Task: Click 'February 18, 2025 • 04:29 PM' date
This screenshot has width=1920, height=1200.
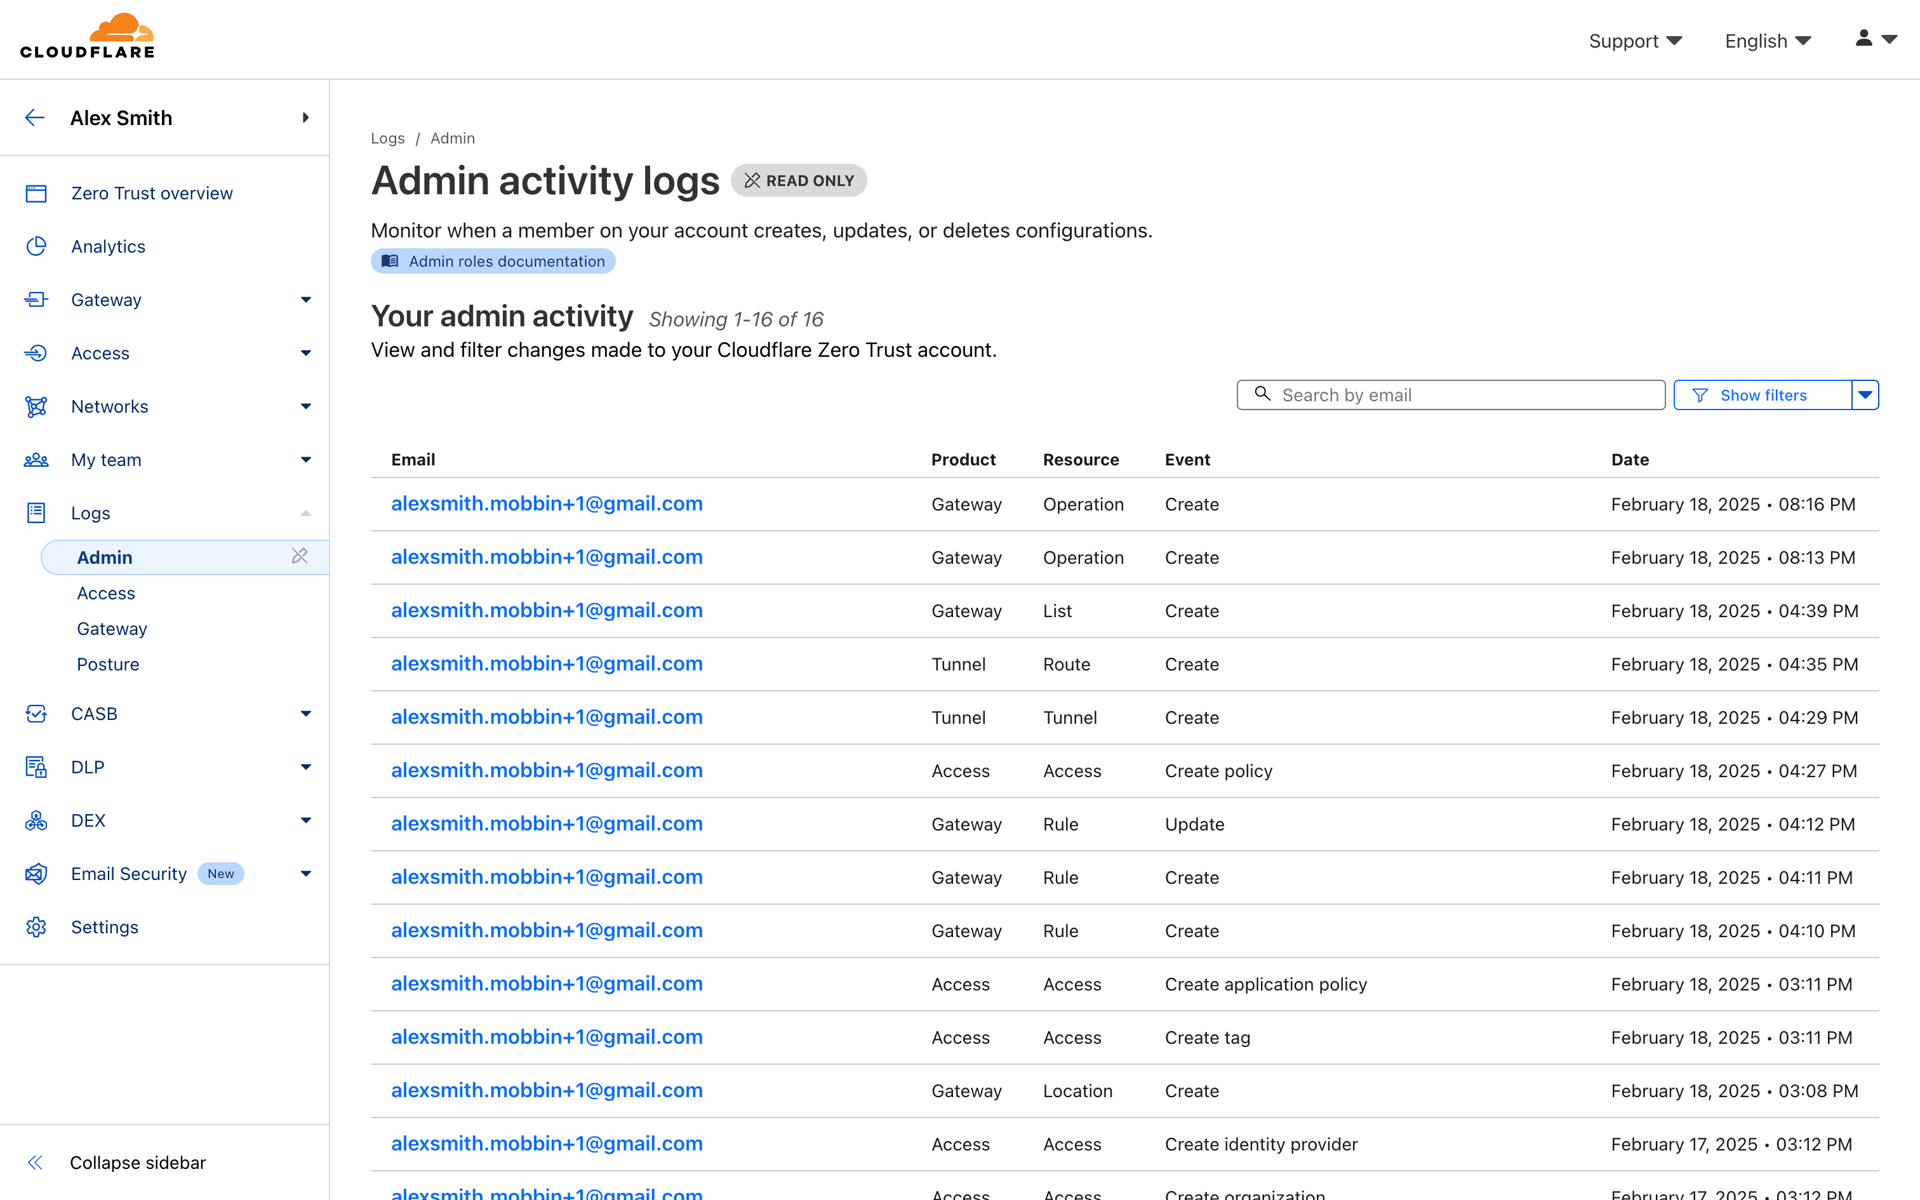Action: tap(1735, 717)
